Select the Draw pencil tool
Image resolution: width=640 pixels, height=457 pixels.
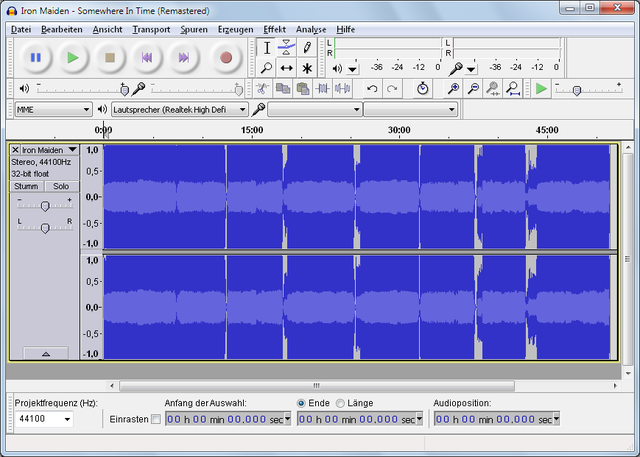pos(307,47)
